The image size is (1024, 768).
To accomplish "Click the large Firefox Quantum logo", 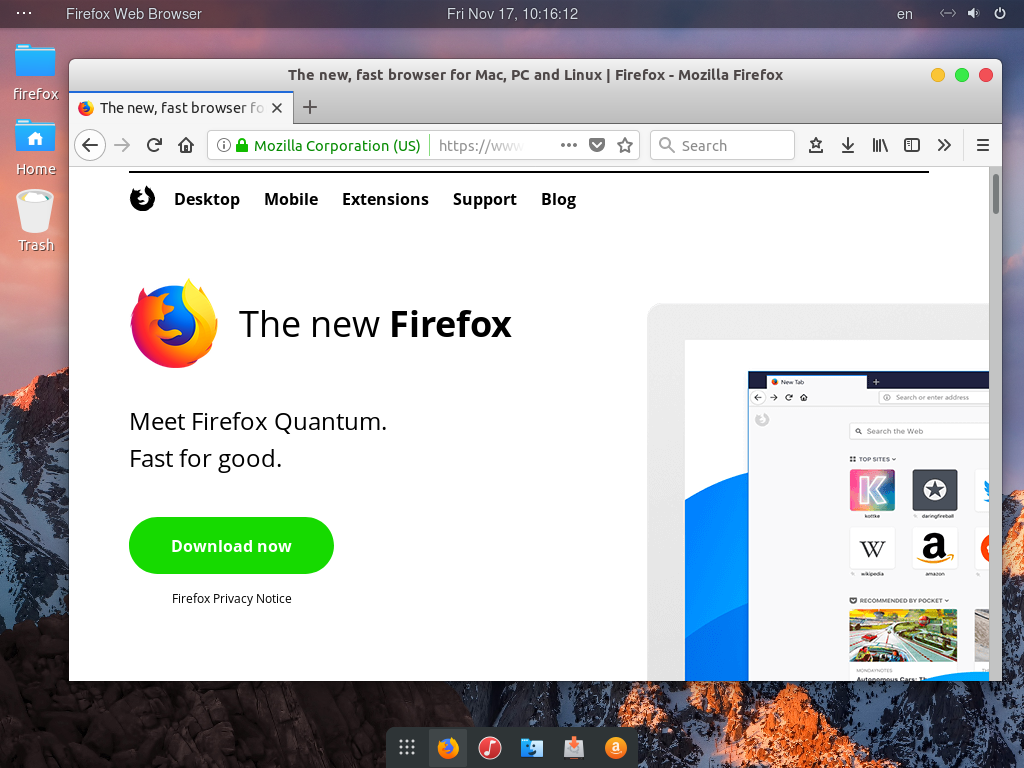I will [x=174, y=323].
